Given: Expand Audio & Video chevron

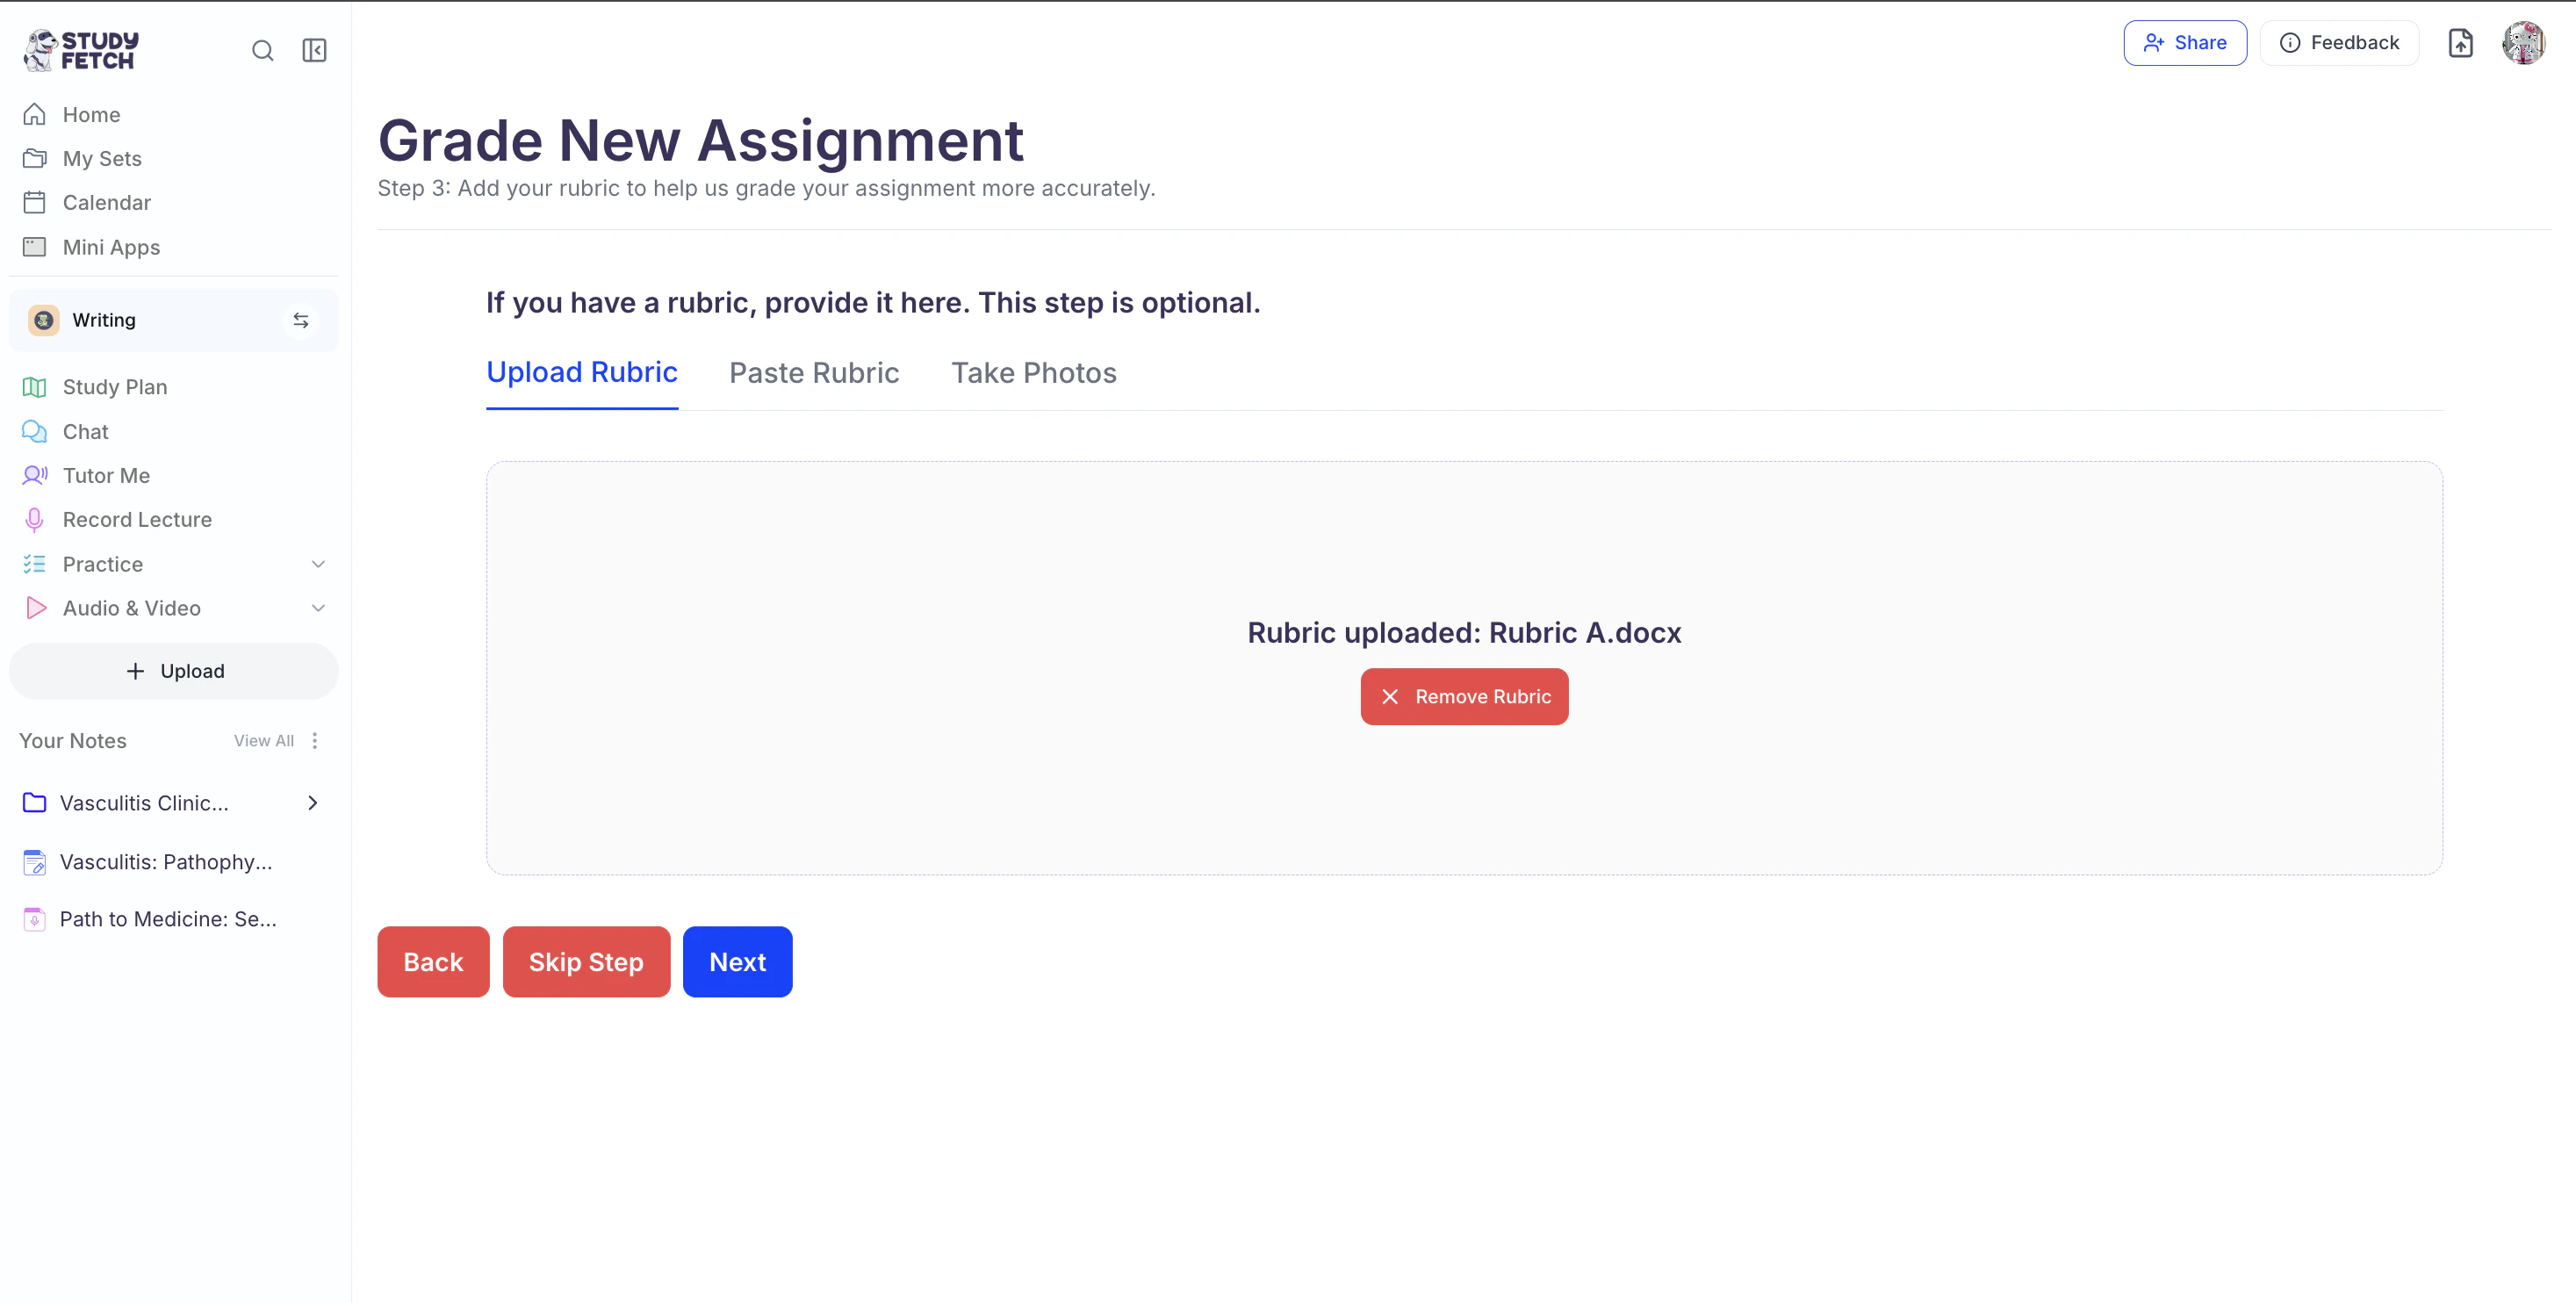Looking at the screenshot, I should (x=318, y=608).
